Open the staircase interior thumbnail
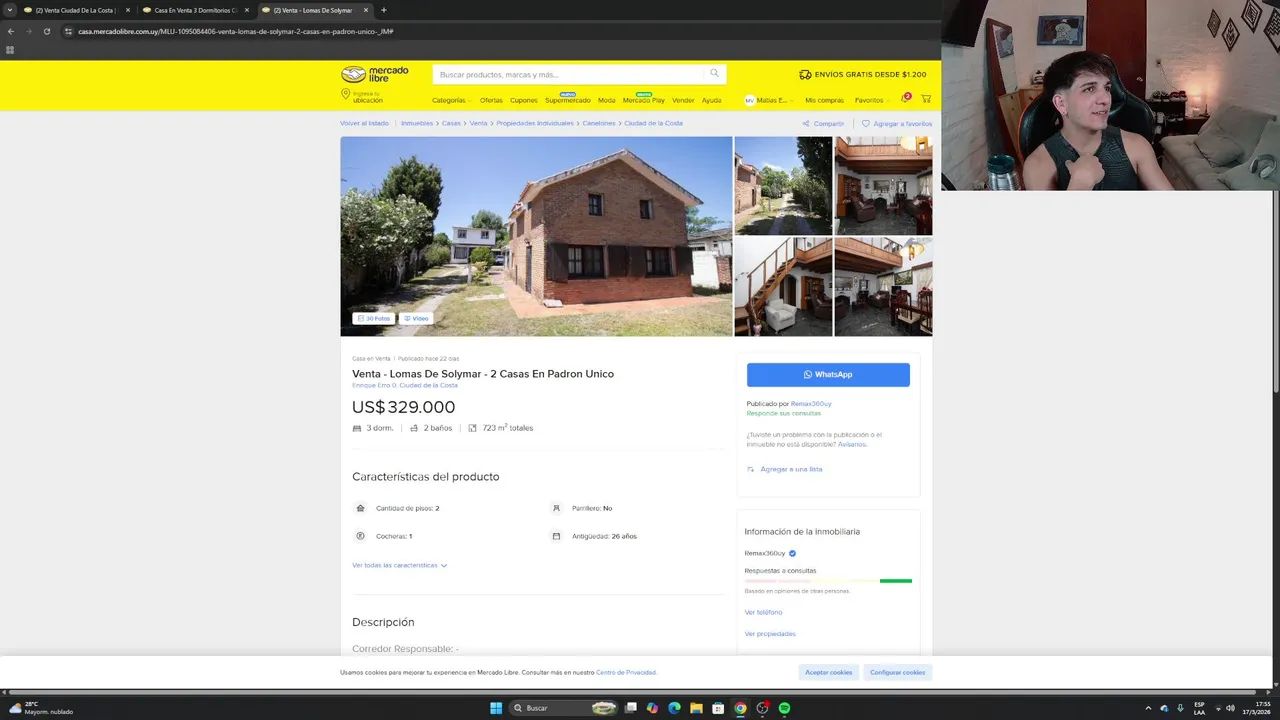Image resolution: width=1280 pixels, height=720 pixels. click(783, 286)
